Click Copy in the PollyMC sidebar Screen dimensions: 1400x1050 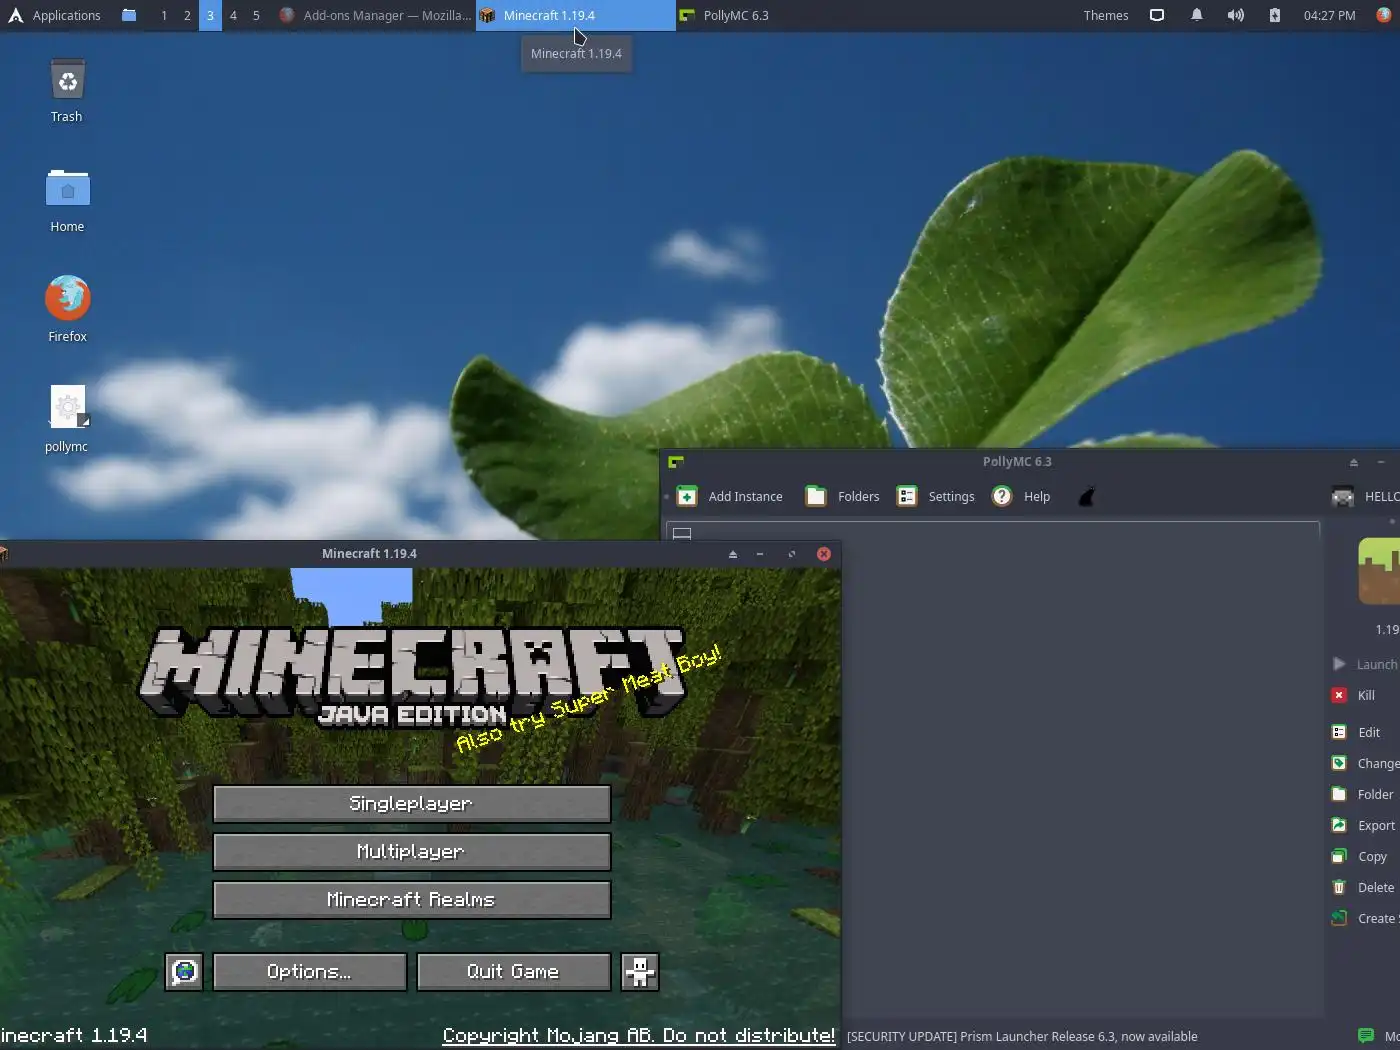(x=1360, y=856)
